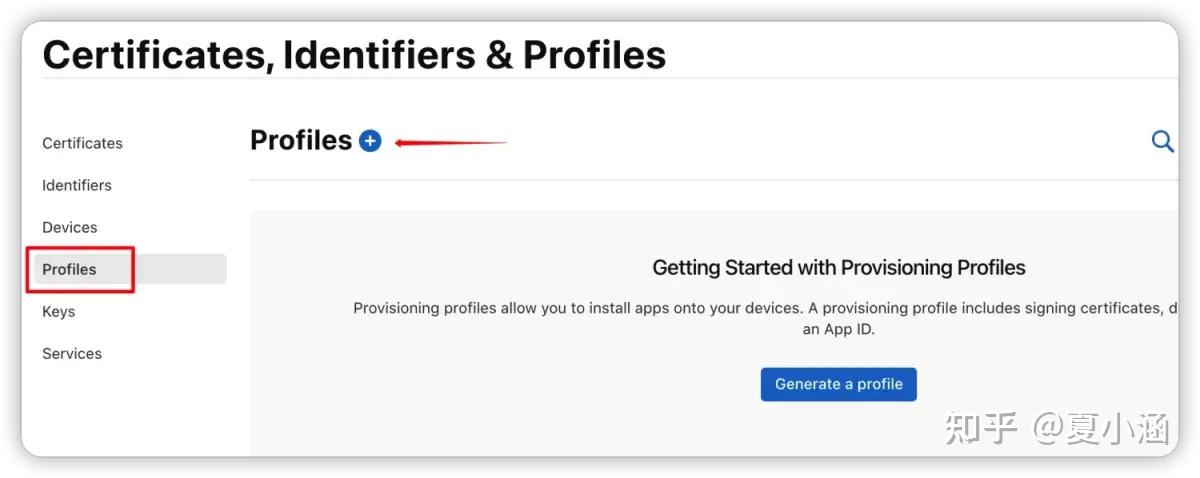
Task: Click the Profiles main section heading
Action: tap(301, 141)
